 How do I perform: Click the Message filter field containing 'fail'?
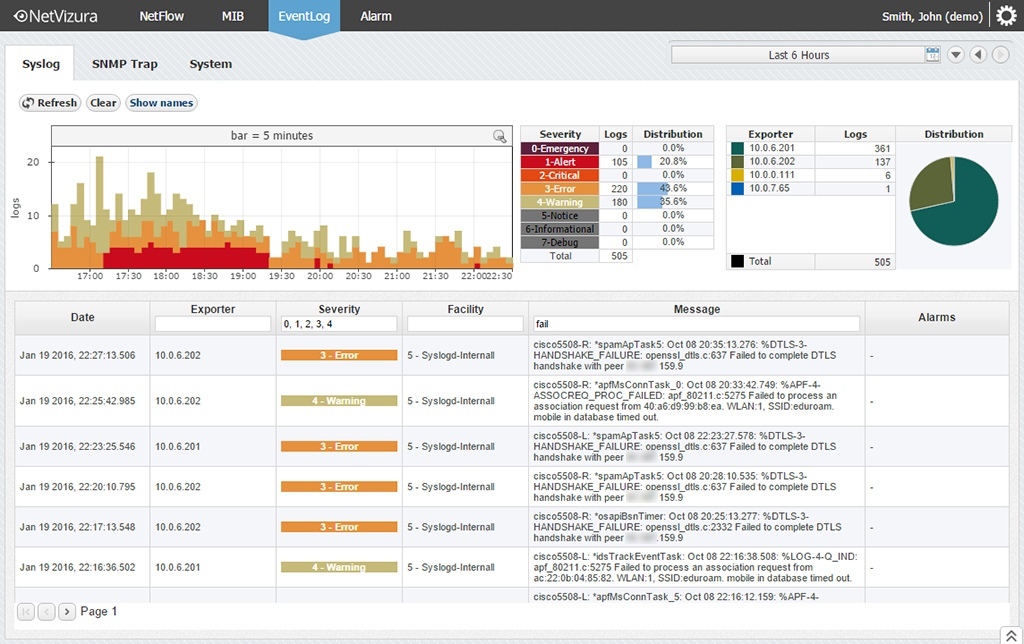point(695,324)
